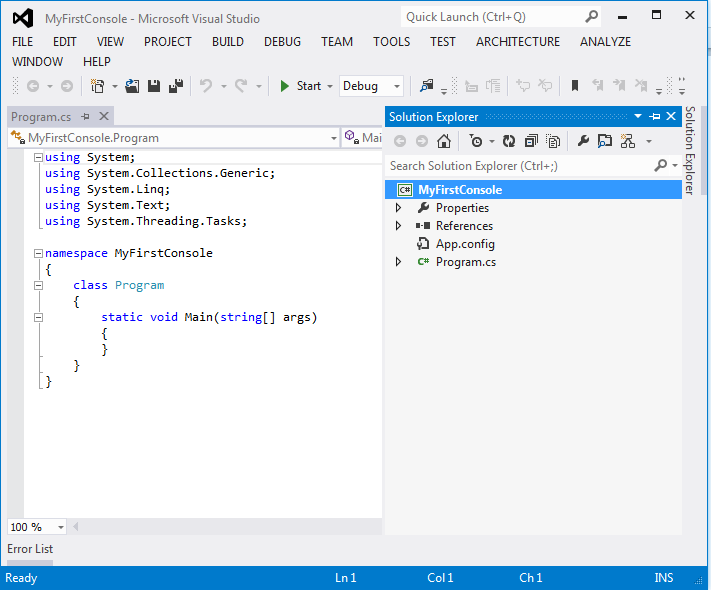Click Show All Files icon
The width and height of the screenshot is (711, 590).
[553, 141]
